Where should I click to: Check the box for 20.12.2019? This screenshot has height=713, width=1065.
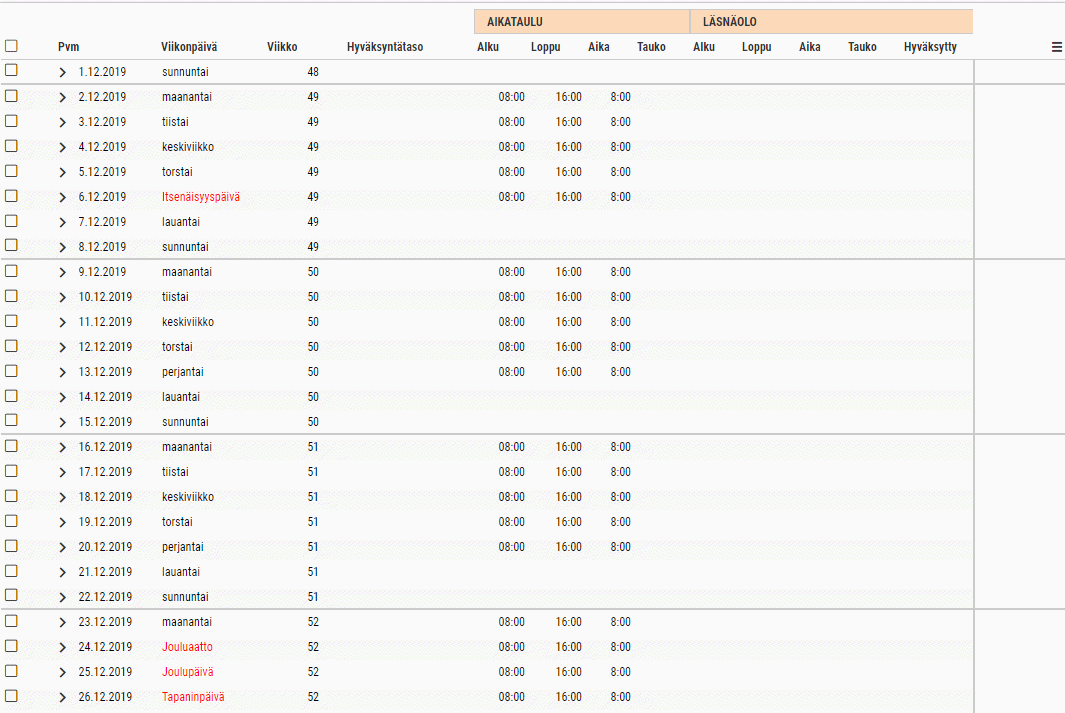click(x=12, y=546)
